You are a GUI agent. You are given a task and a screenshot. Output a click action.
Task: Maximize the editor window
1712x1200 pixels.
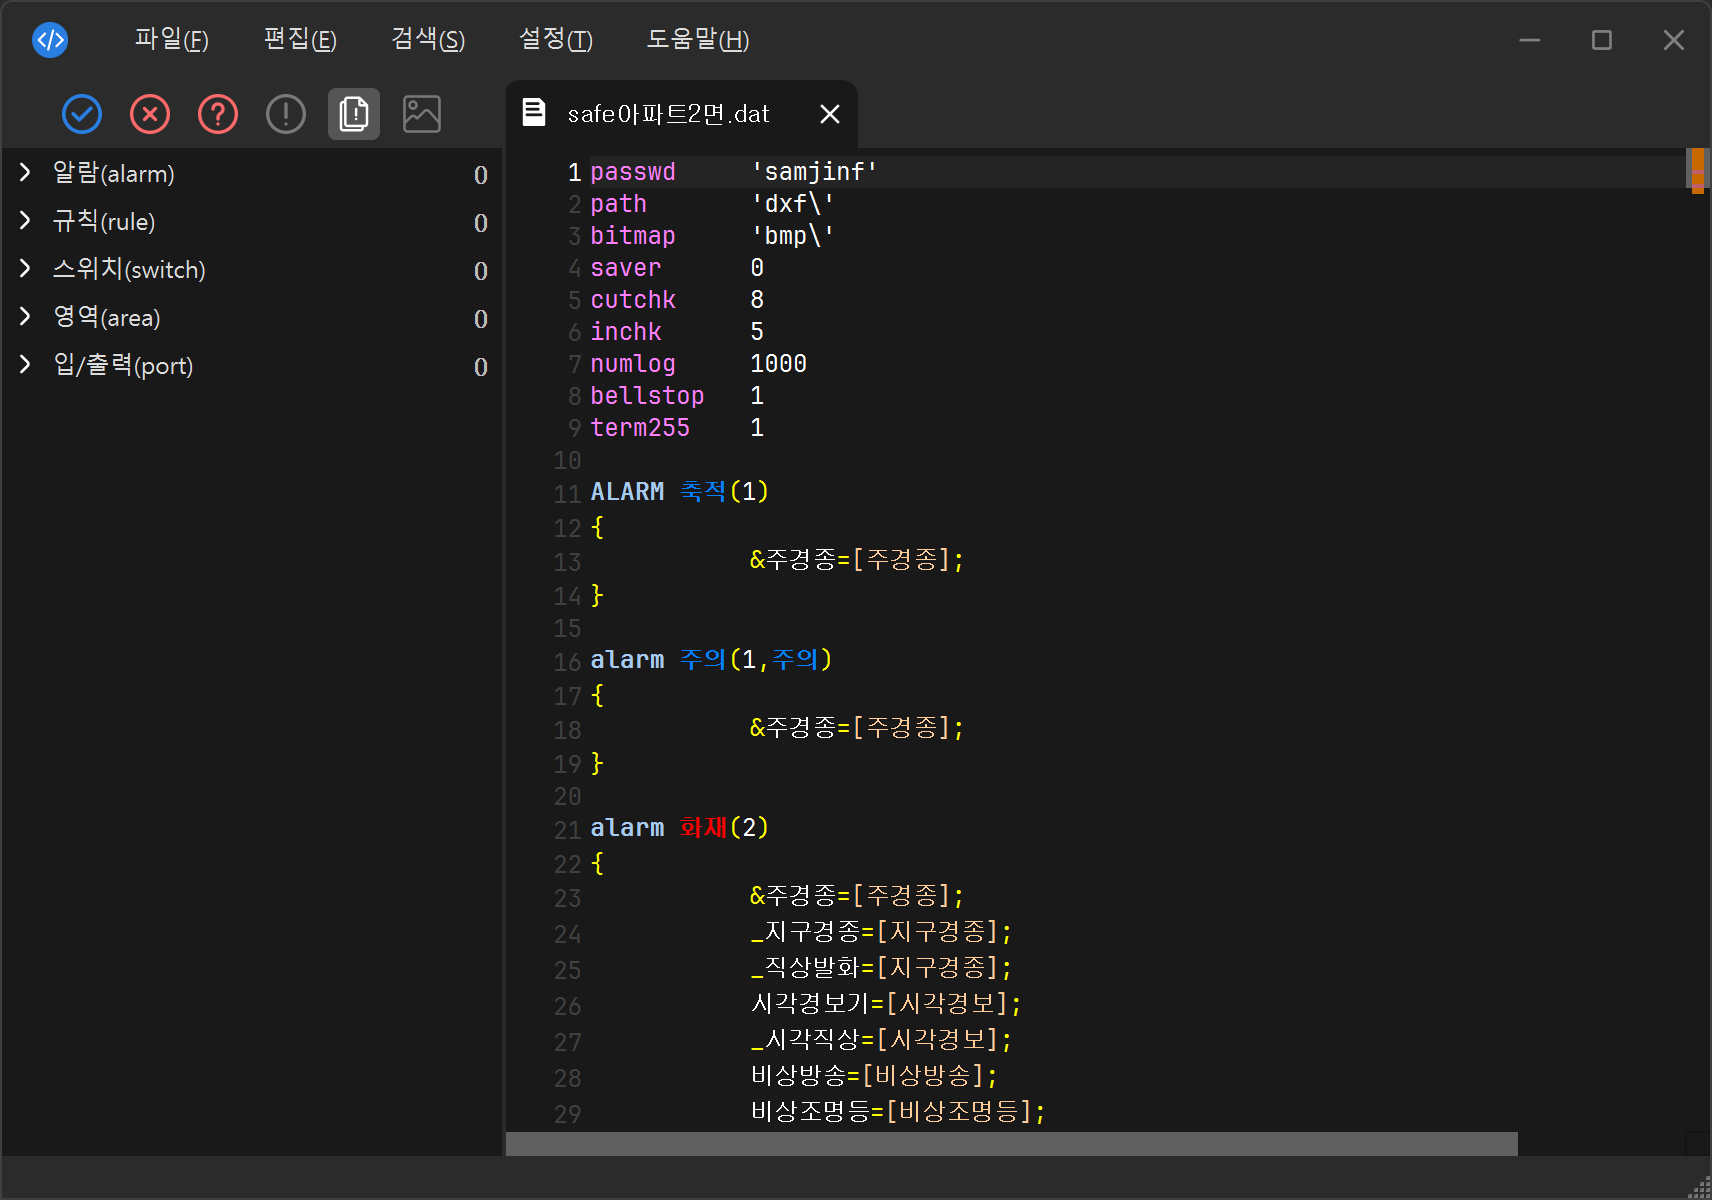[x=1602, y=40]
